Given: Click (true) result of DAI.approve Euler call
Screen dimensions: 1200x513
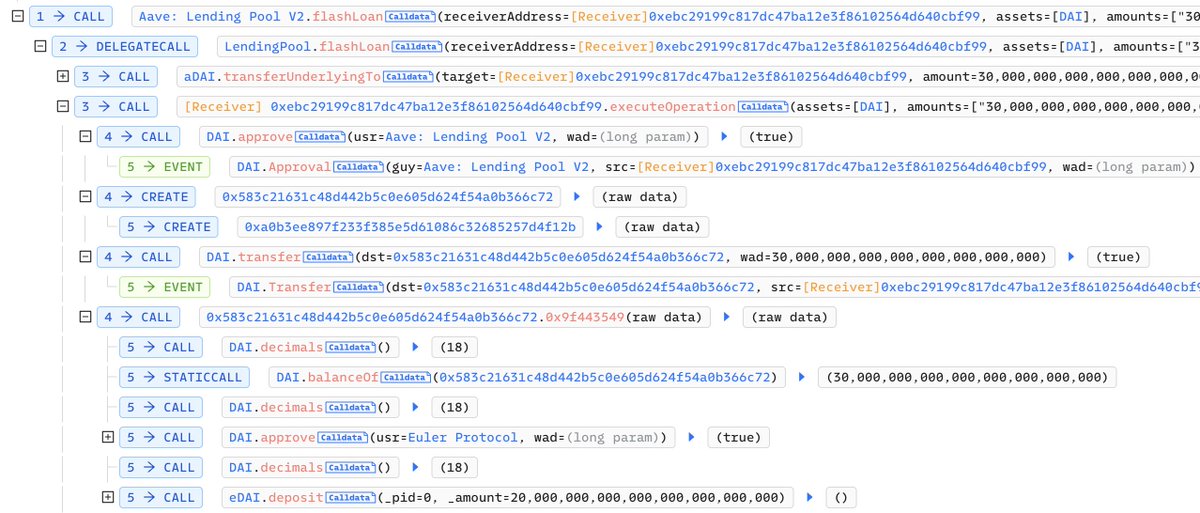Looking at the screenshot, I should tap(738, 437).
